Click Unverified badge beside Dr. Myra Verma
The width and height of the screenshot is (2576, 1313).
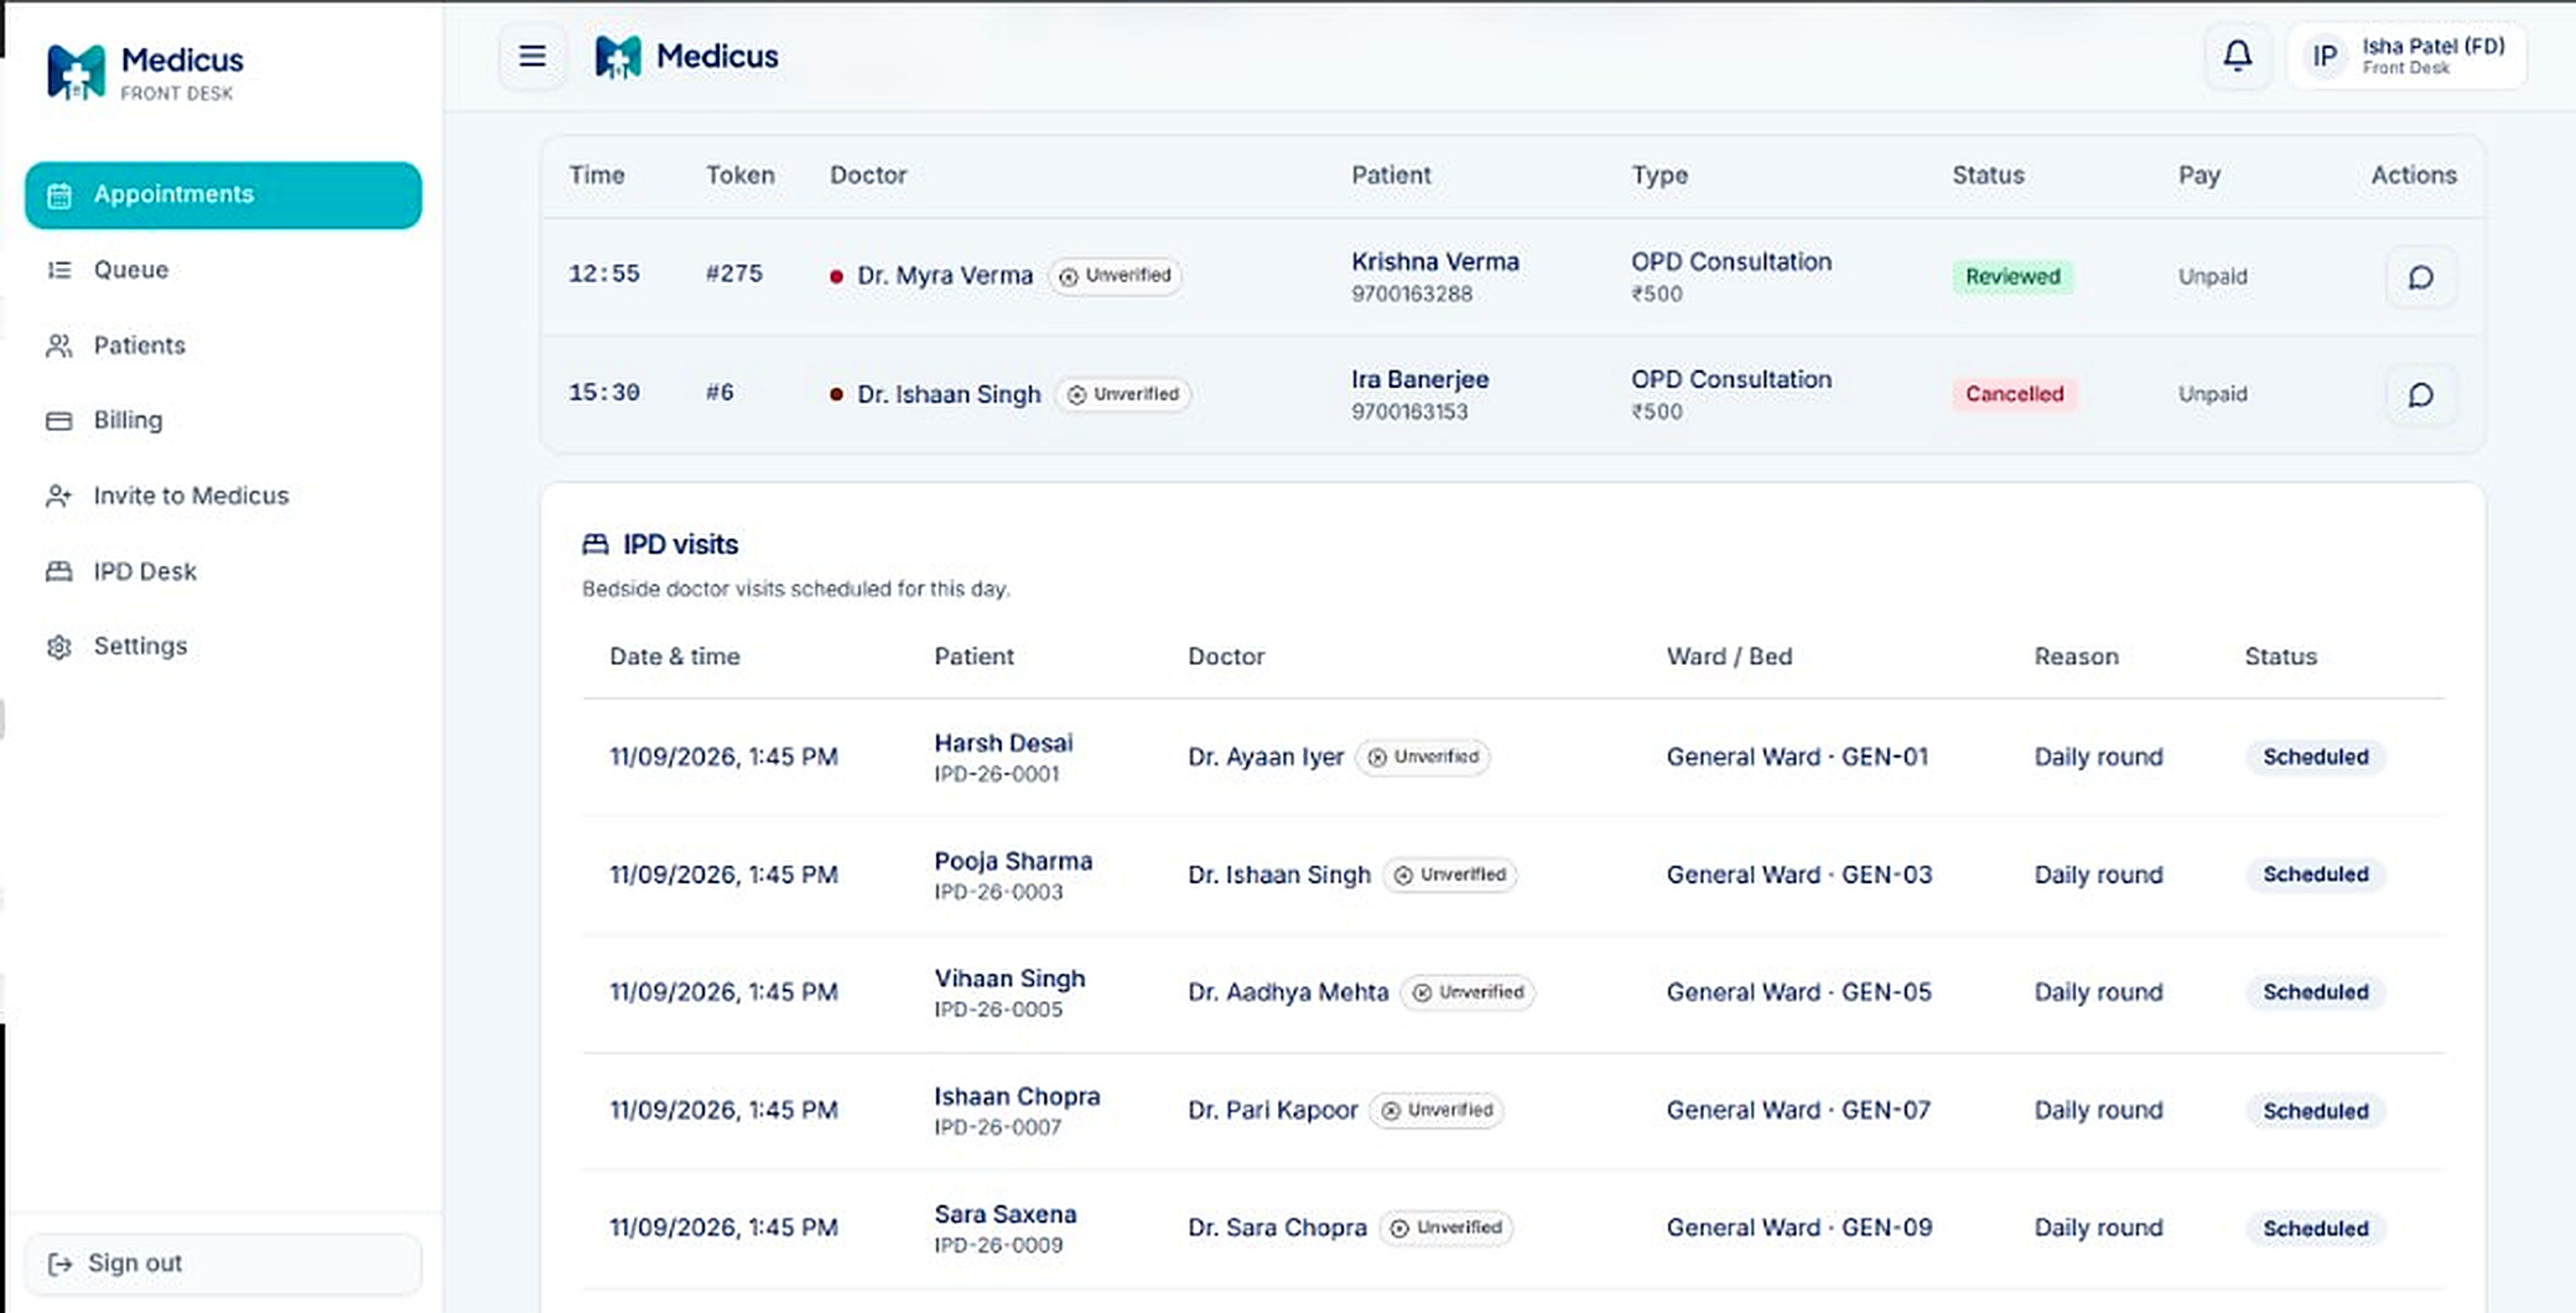click(1115, 276)
